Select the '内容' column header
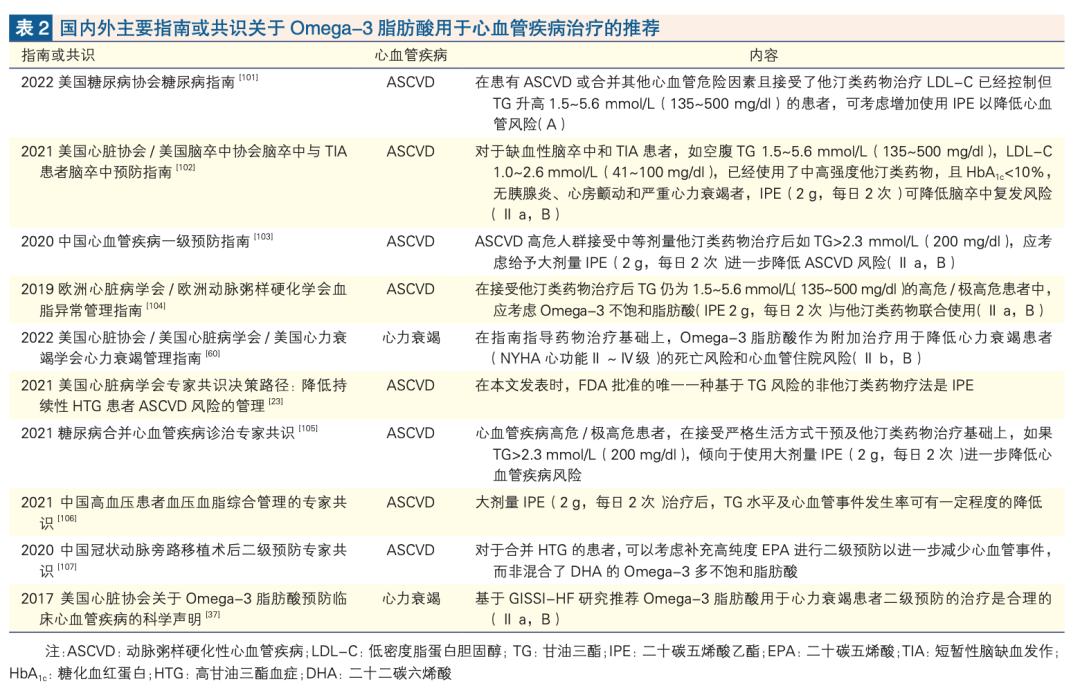Viewport: 1080px width, 695px height. click(763, 55)
